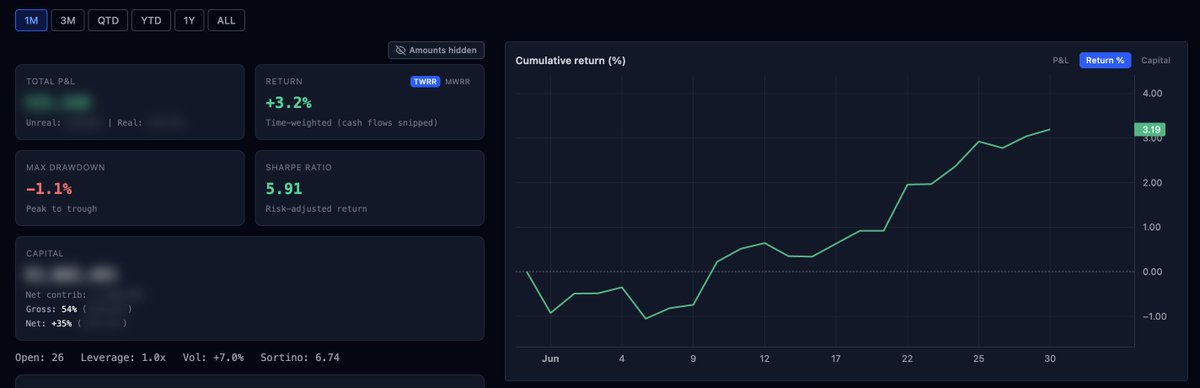Click the Open: 26 stat
The width and height of the screenshot is (1200, 388).
[40, 357]
